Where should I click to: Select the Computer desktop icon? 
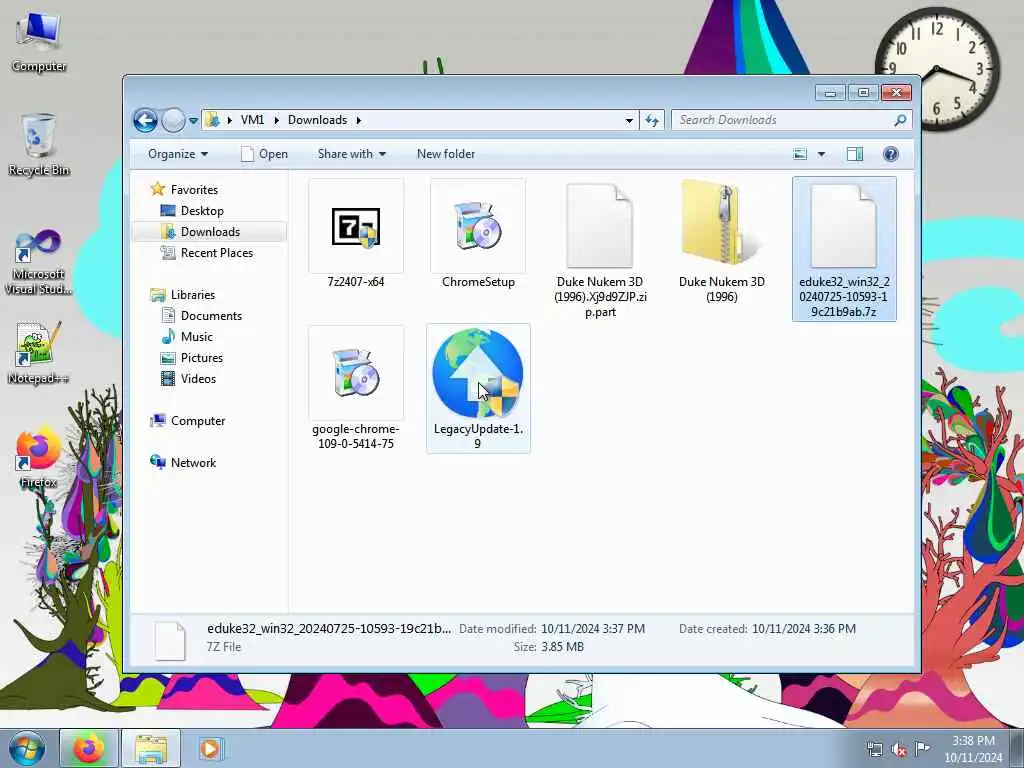39,42
